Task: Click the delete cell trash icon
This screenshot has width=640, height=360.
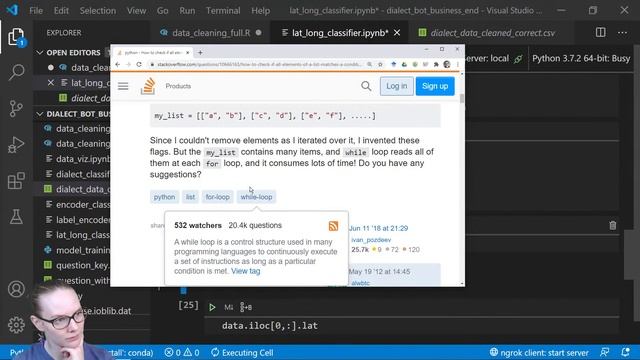Action: pyautogui.click(x=613, y=225)
